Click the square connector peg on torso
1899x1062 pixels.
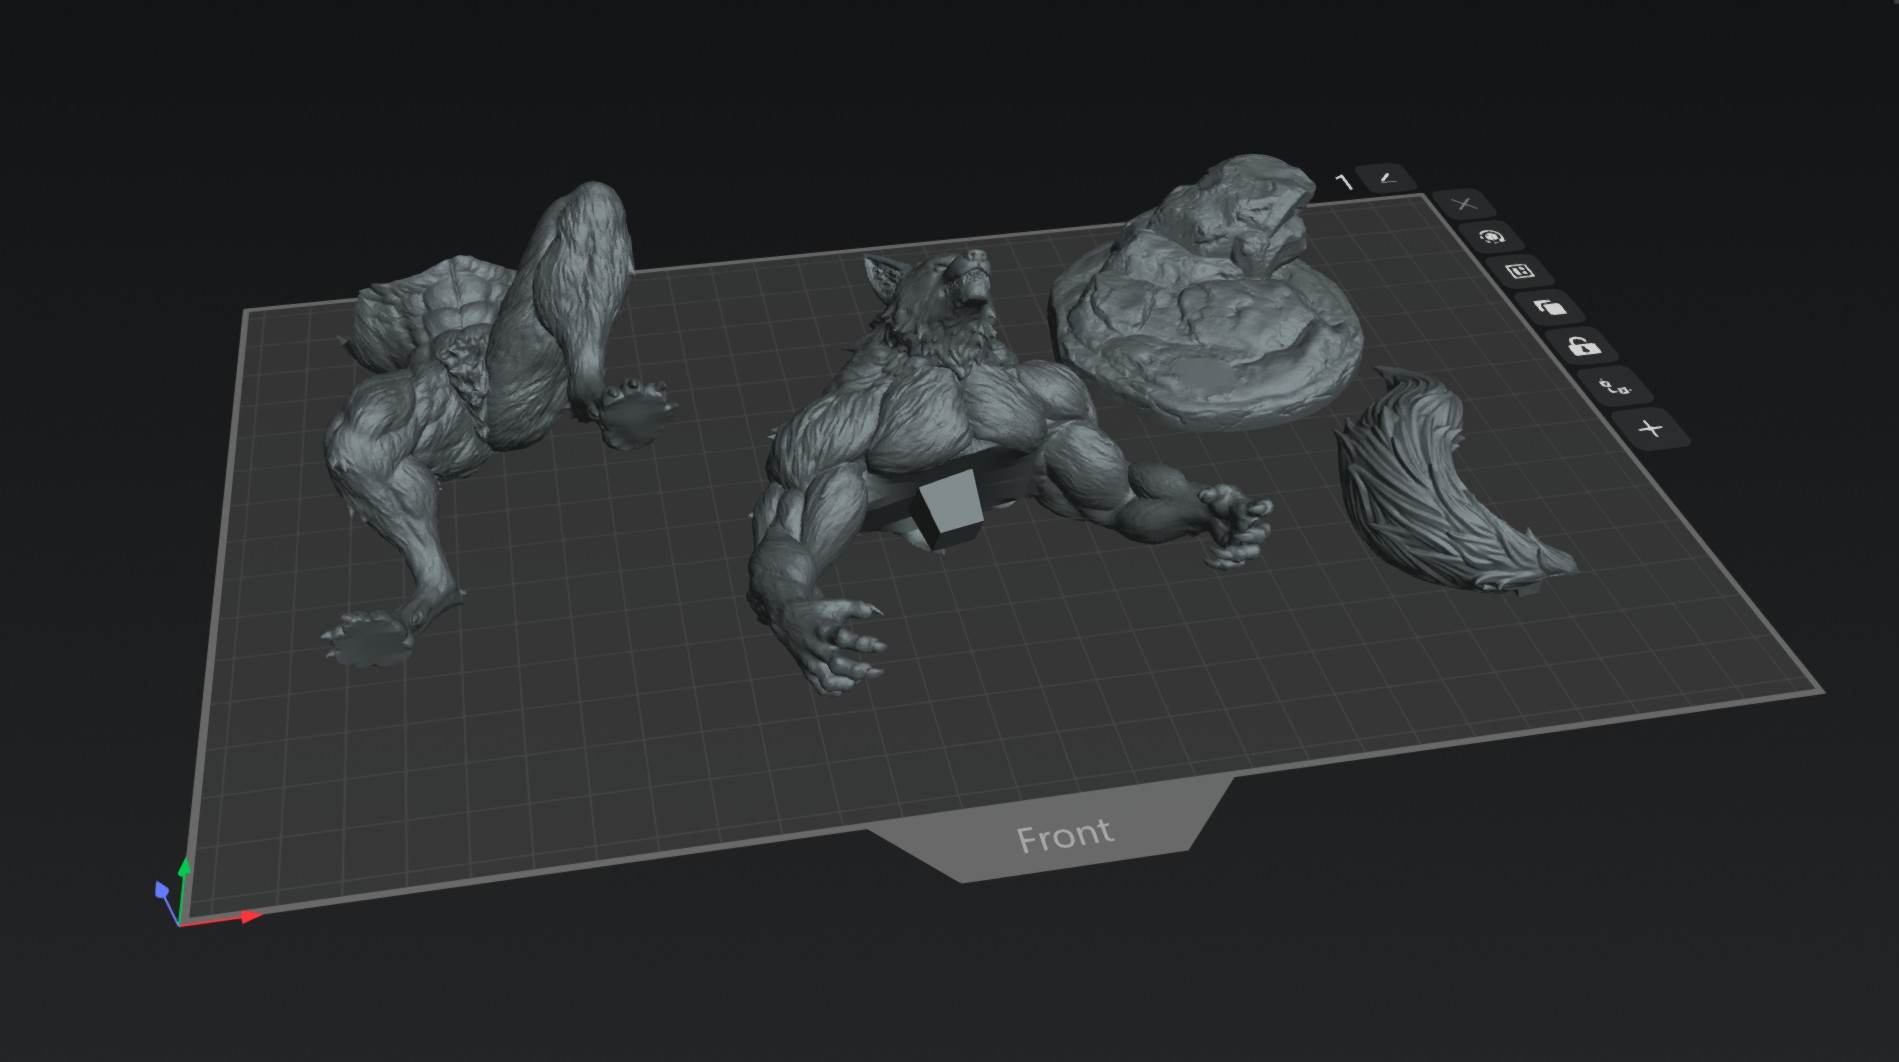[945, 510]
